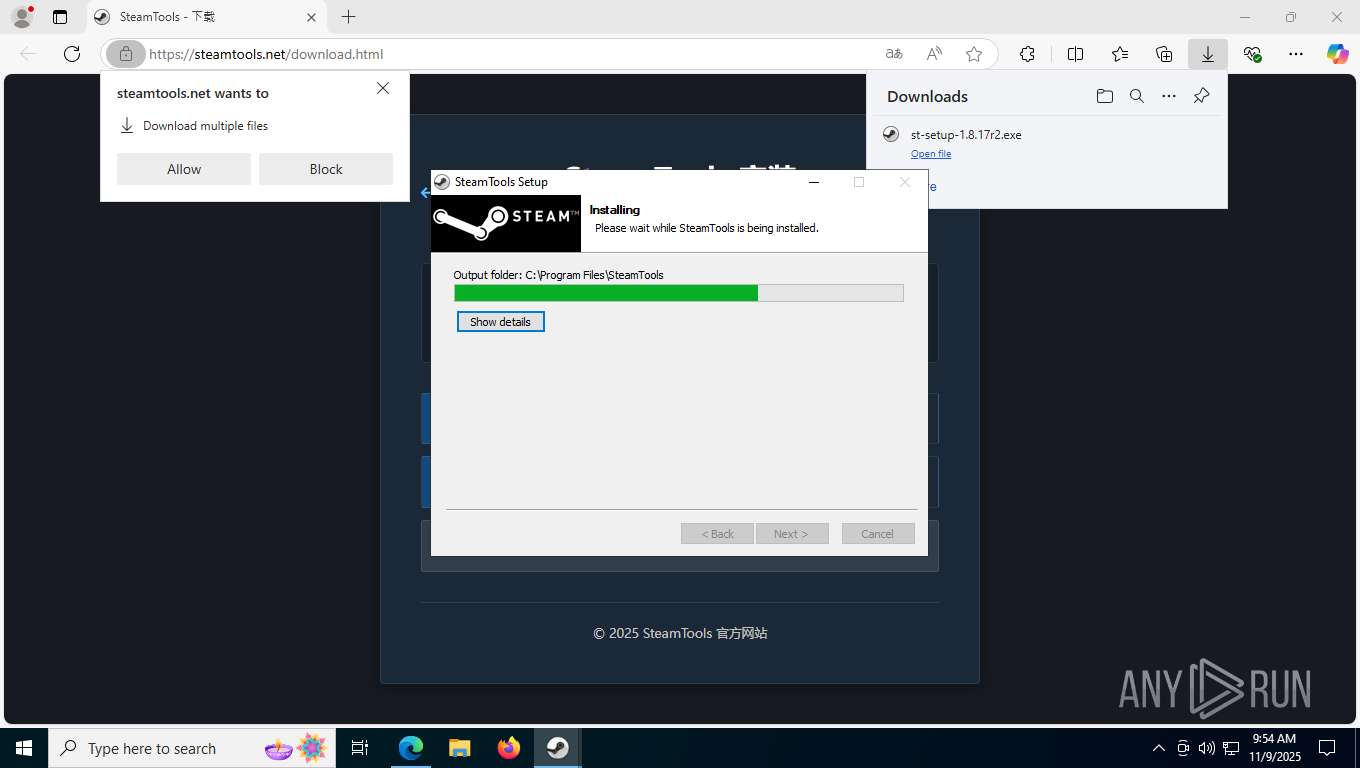The width and height of the screenshot is (1360, 768).
Task: Launch Firefox from taskbar
Action: (509, 748)
